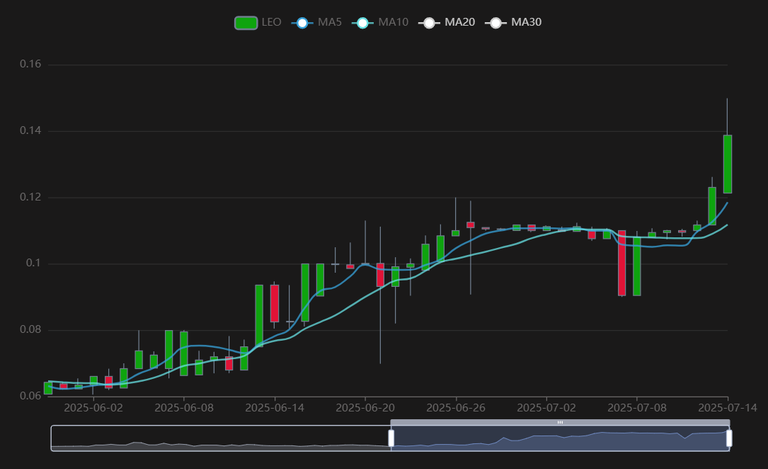The height and width of the screenshot is (469, 768).
Task: Click the unselected left area of data zoom
Action: (220, 438)
